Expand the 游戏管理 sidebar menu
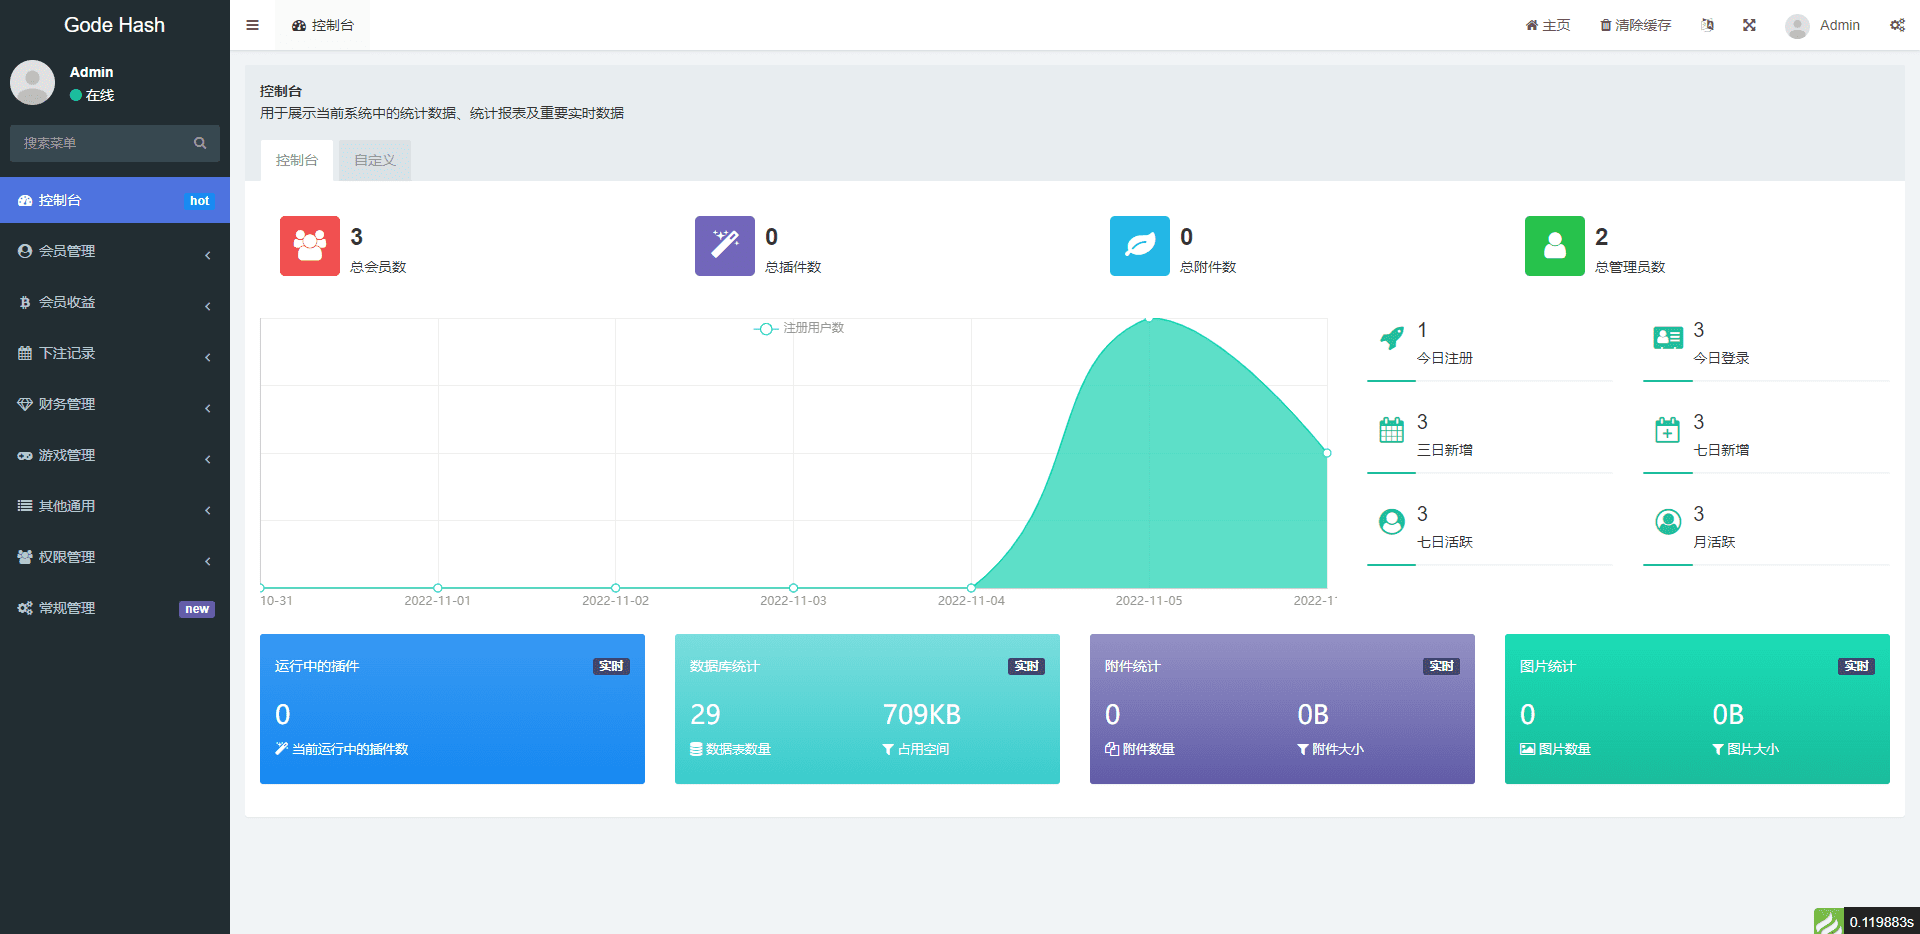The width and height of the screenshot is (1920, 934). [114, 455]
